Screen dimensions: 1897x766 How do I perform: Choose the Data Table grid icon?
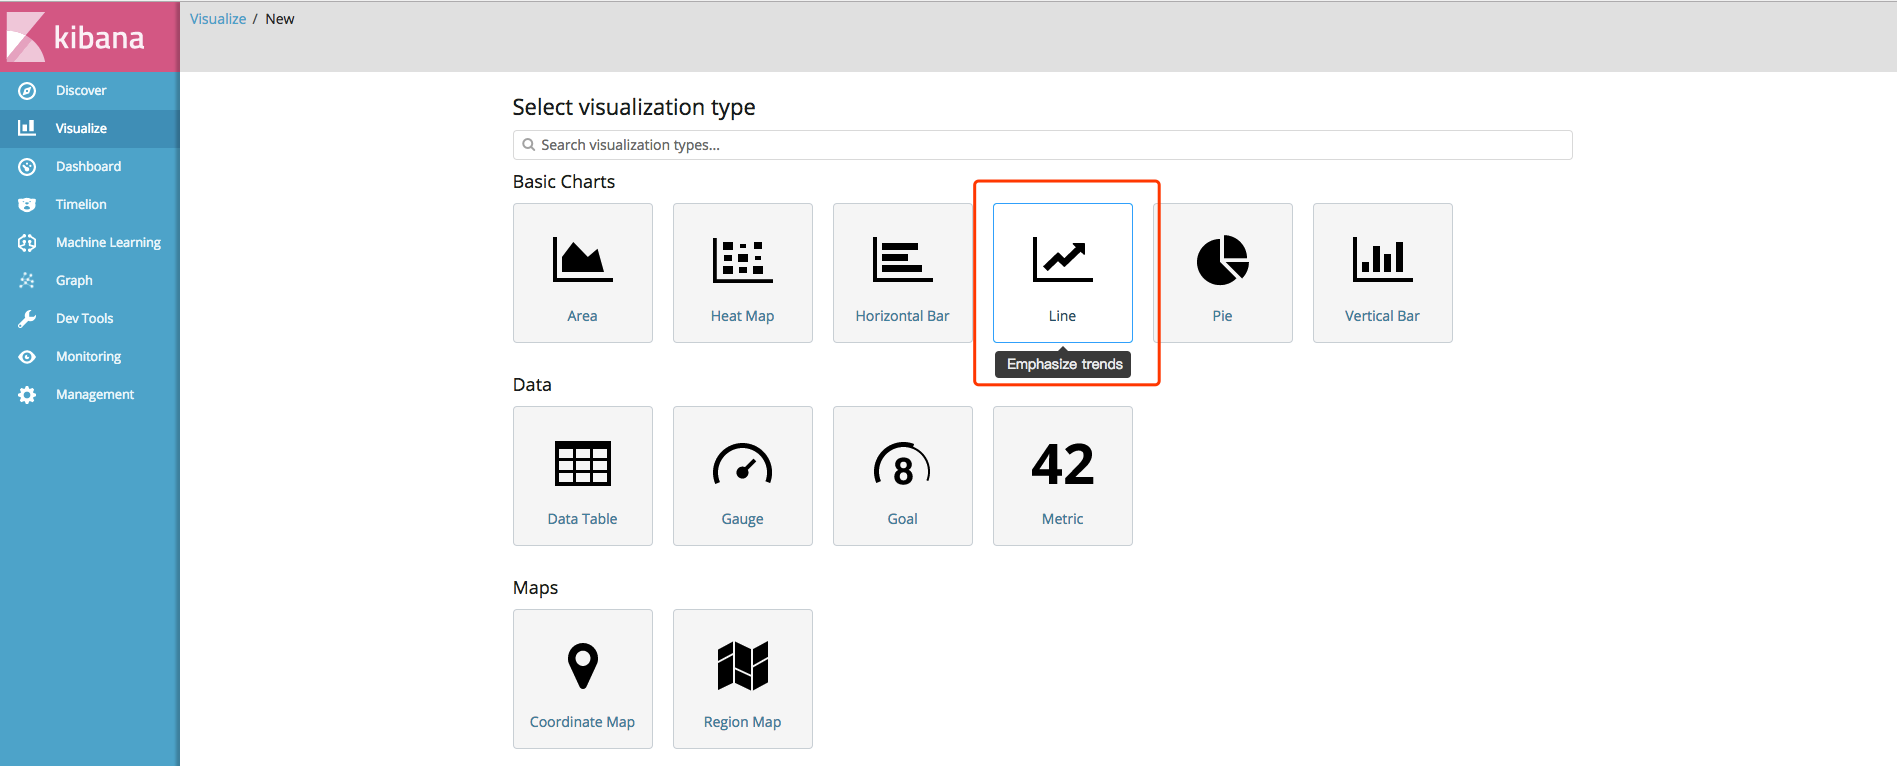click(582, 463)
